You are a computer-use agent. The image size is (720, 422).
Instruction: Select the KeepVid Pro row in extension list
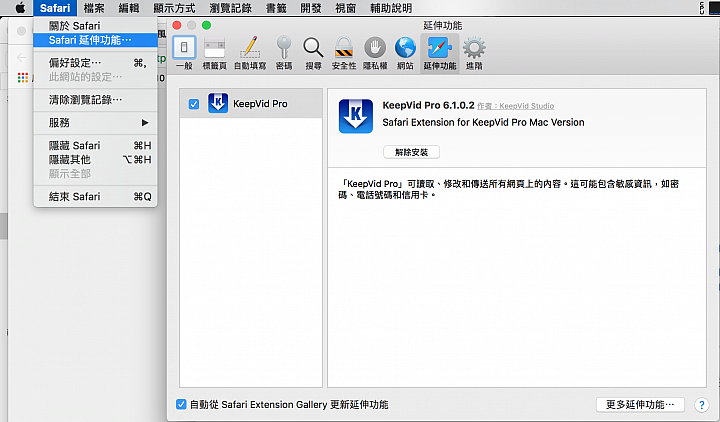click(251, 103)
